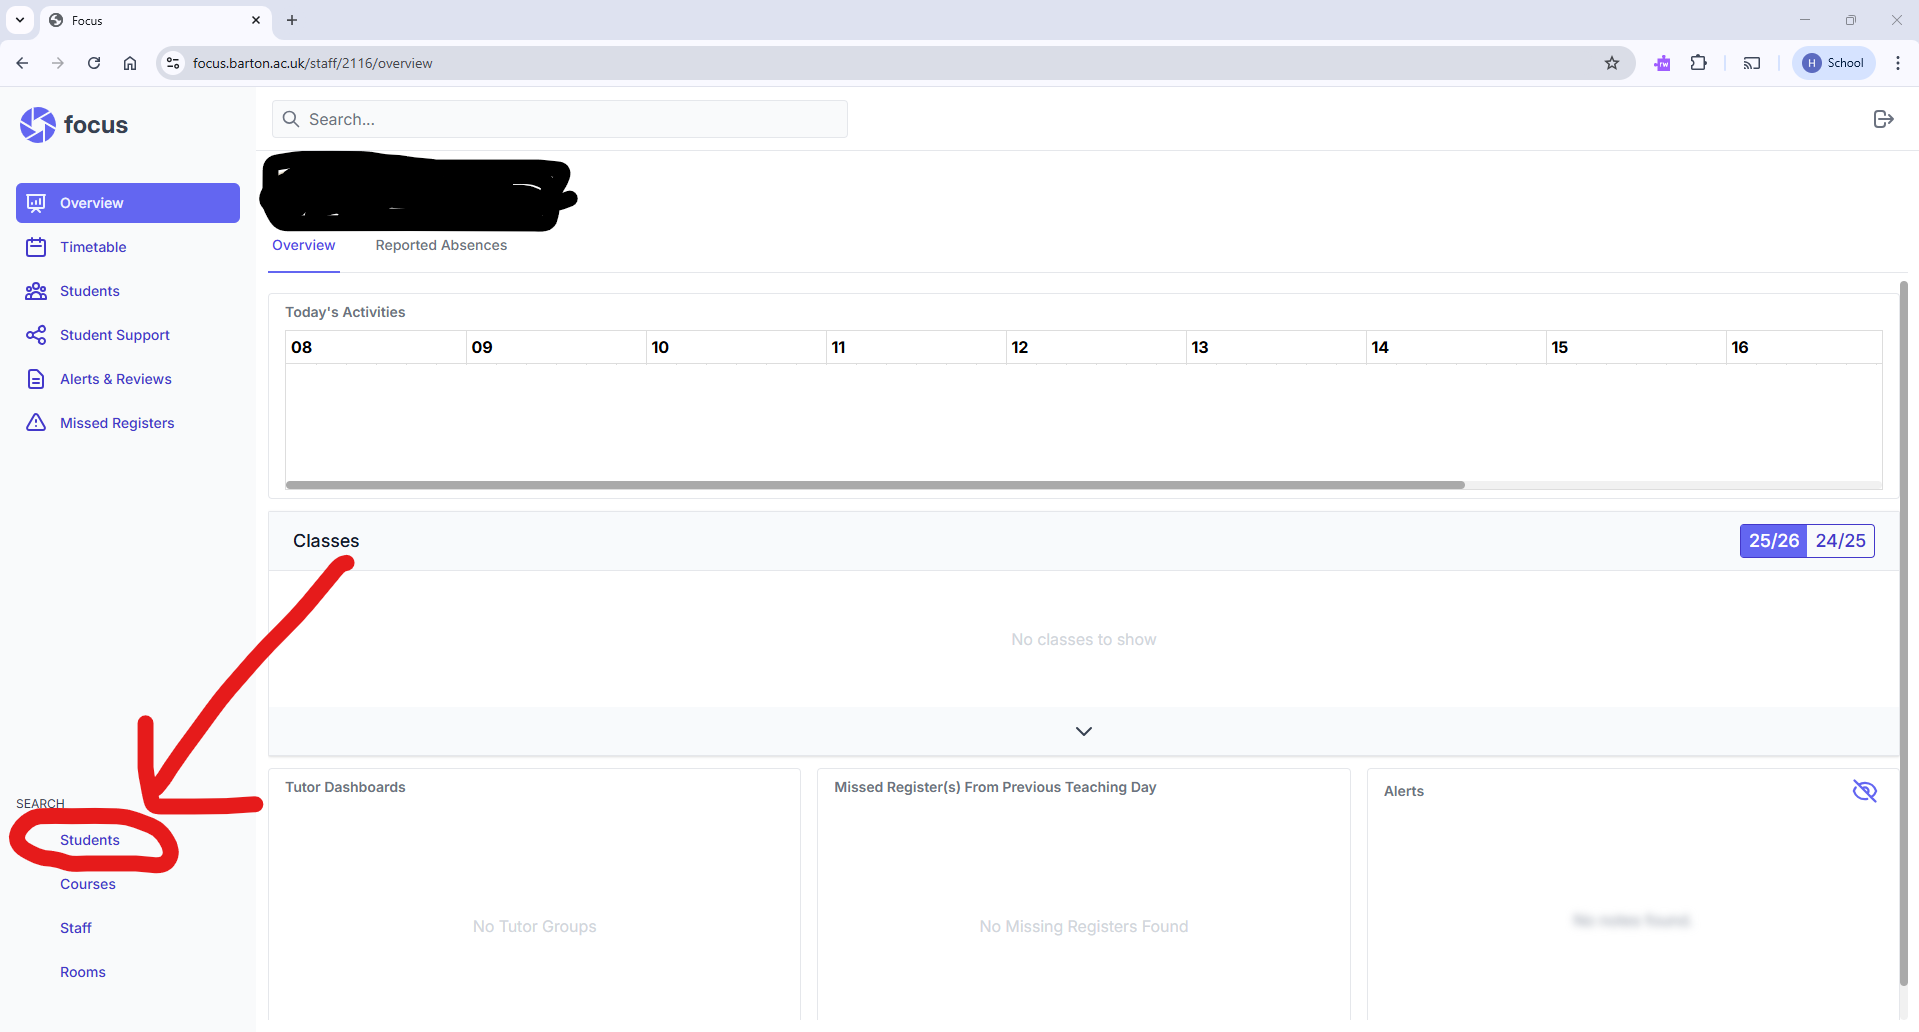Bookmark this page with the star icon
Image resolution: width=1919 pixels, height=1032 pixels.
point(1611,63)
